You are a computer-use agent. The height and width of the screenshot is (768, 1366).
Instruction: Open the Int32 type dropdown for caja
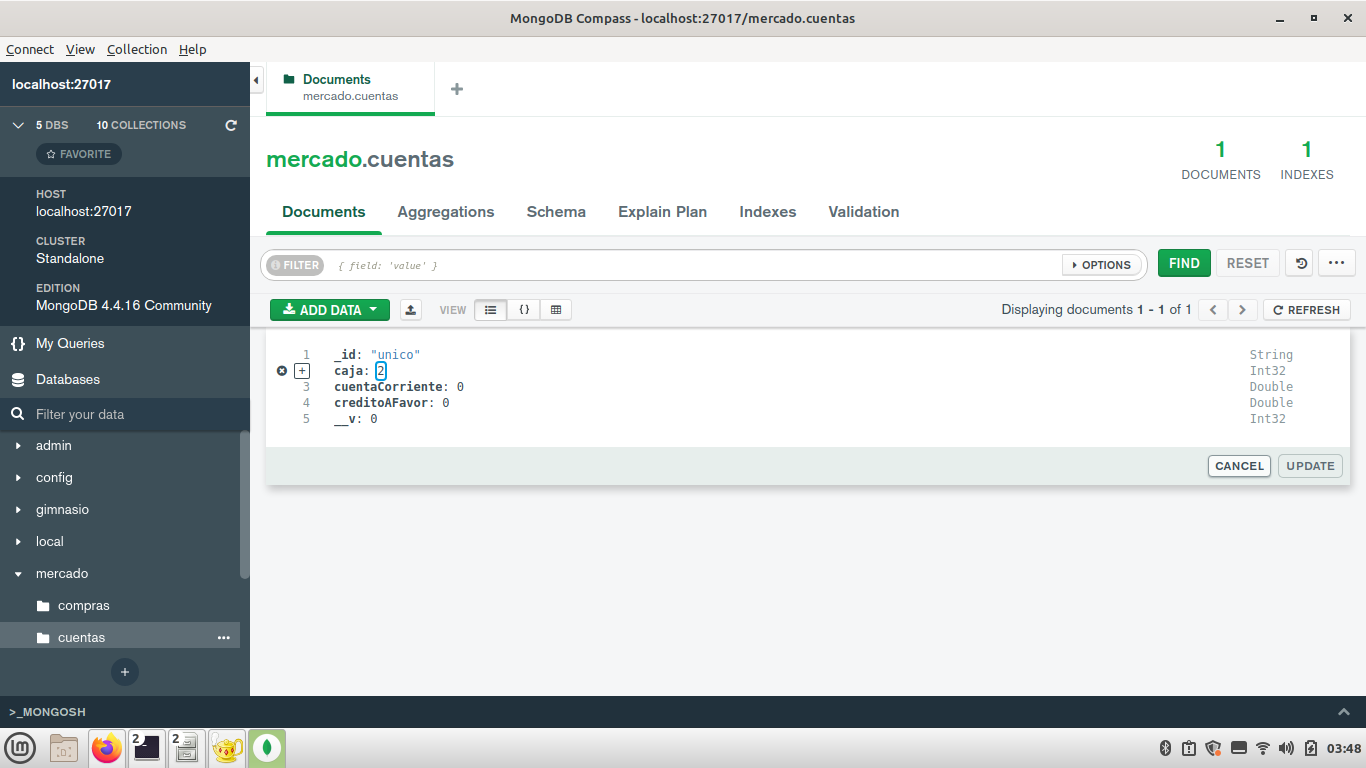pos(1268,371)
